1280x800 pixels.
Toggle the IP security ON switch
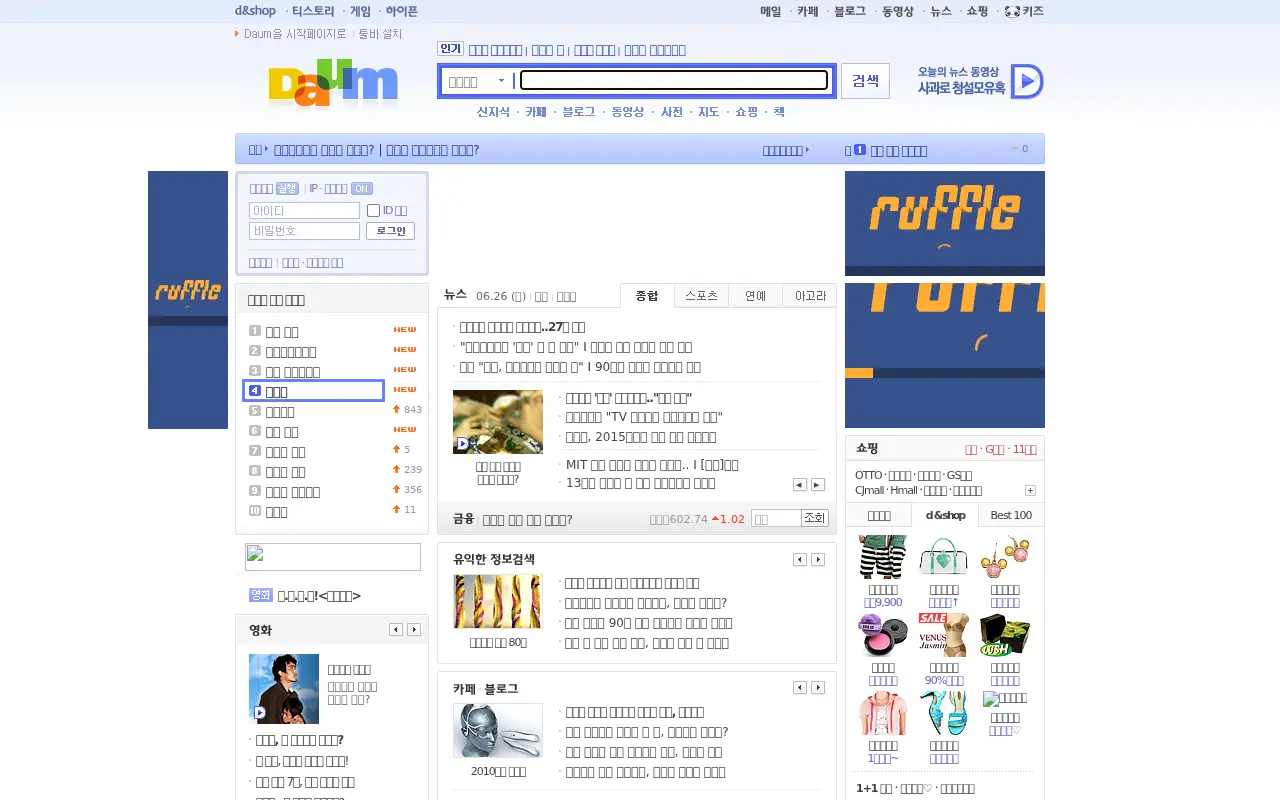coord(361,189)
